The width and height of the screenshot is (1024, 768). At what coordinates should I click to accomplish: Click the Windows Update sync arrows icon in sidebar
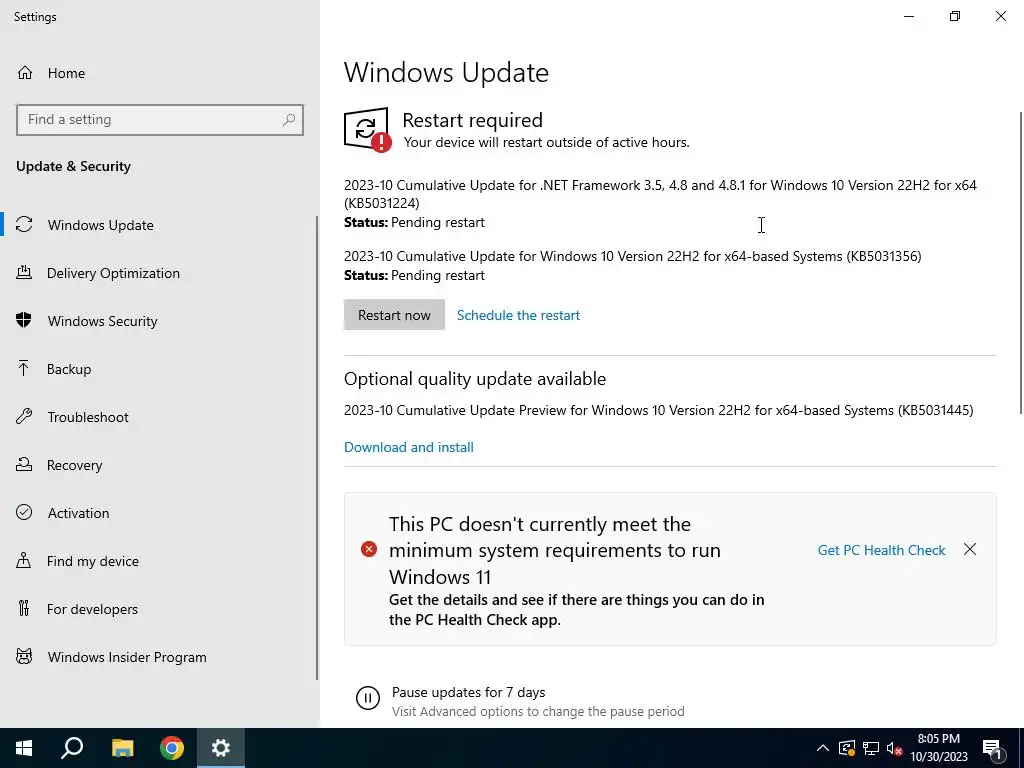(x=24, y=225)
